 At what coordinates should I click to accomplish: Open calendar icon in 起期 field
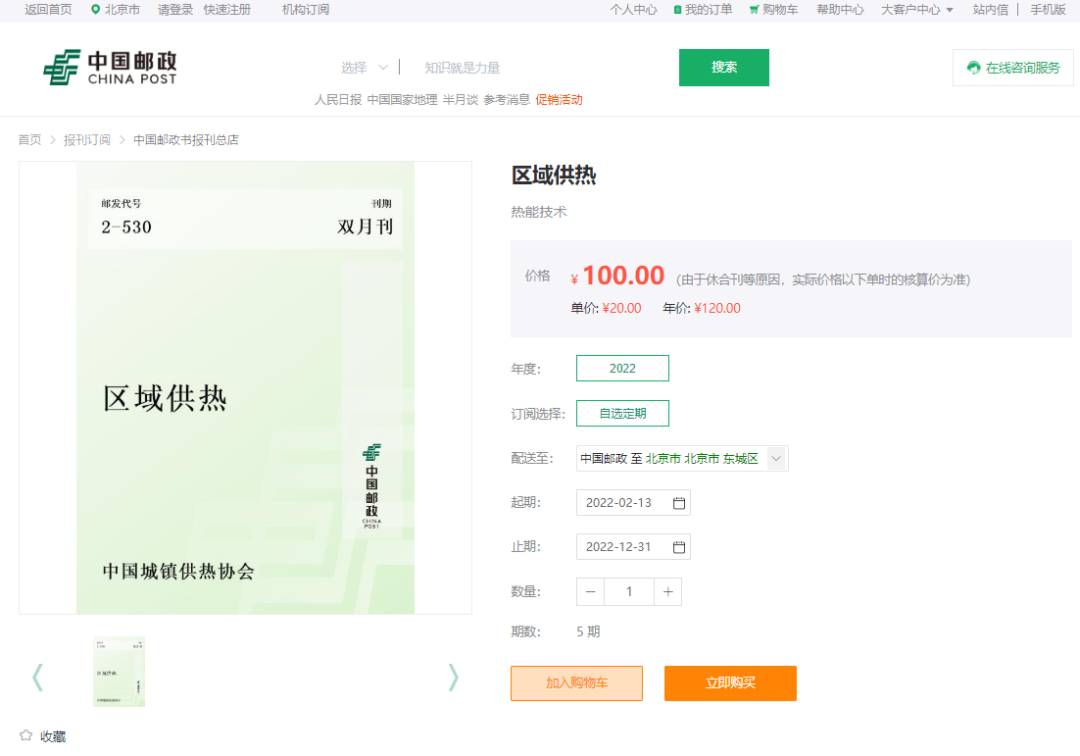[x=679, y=503]
